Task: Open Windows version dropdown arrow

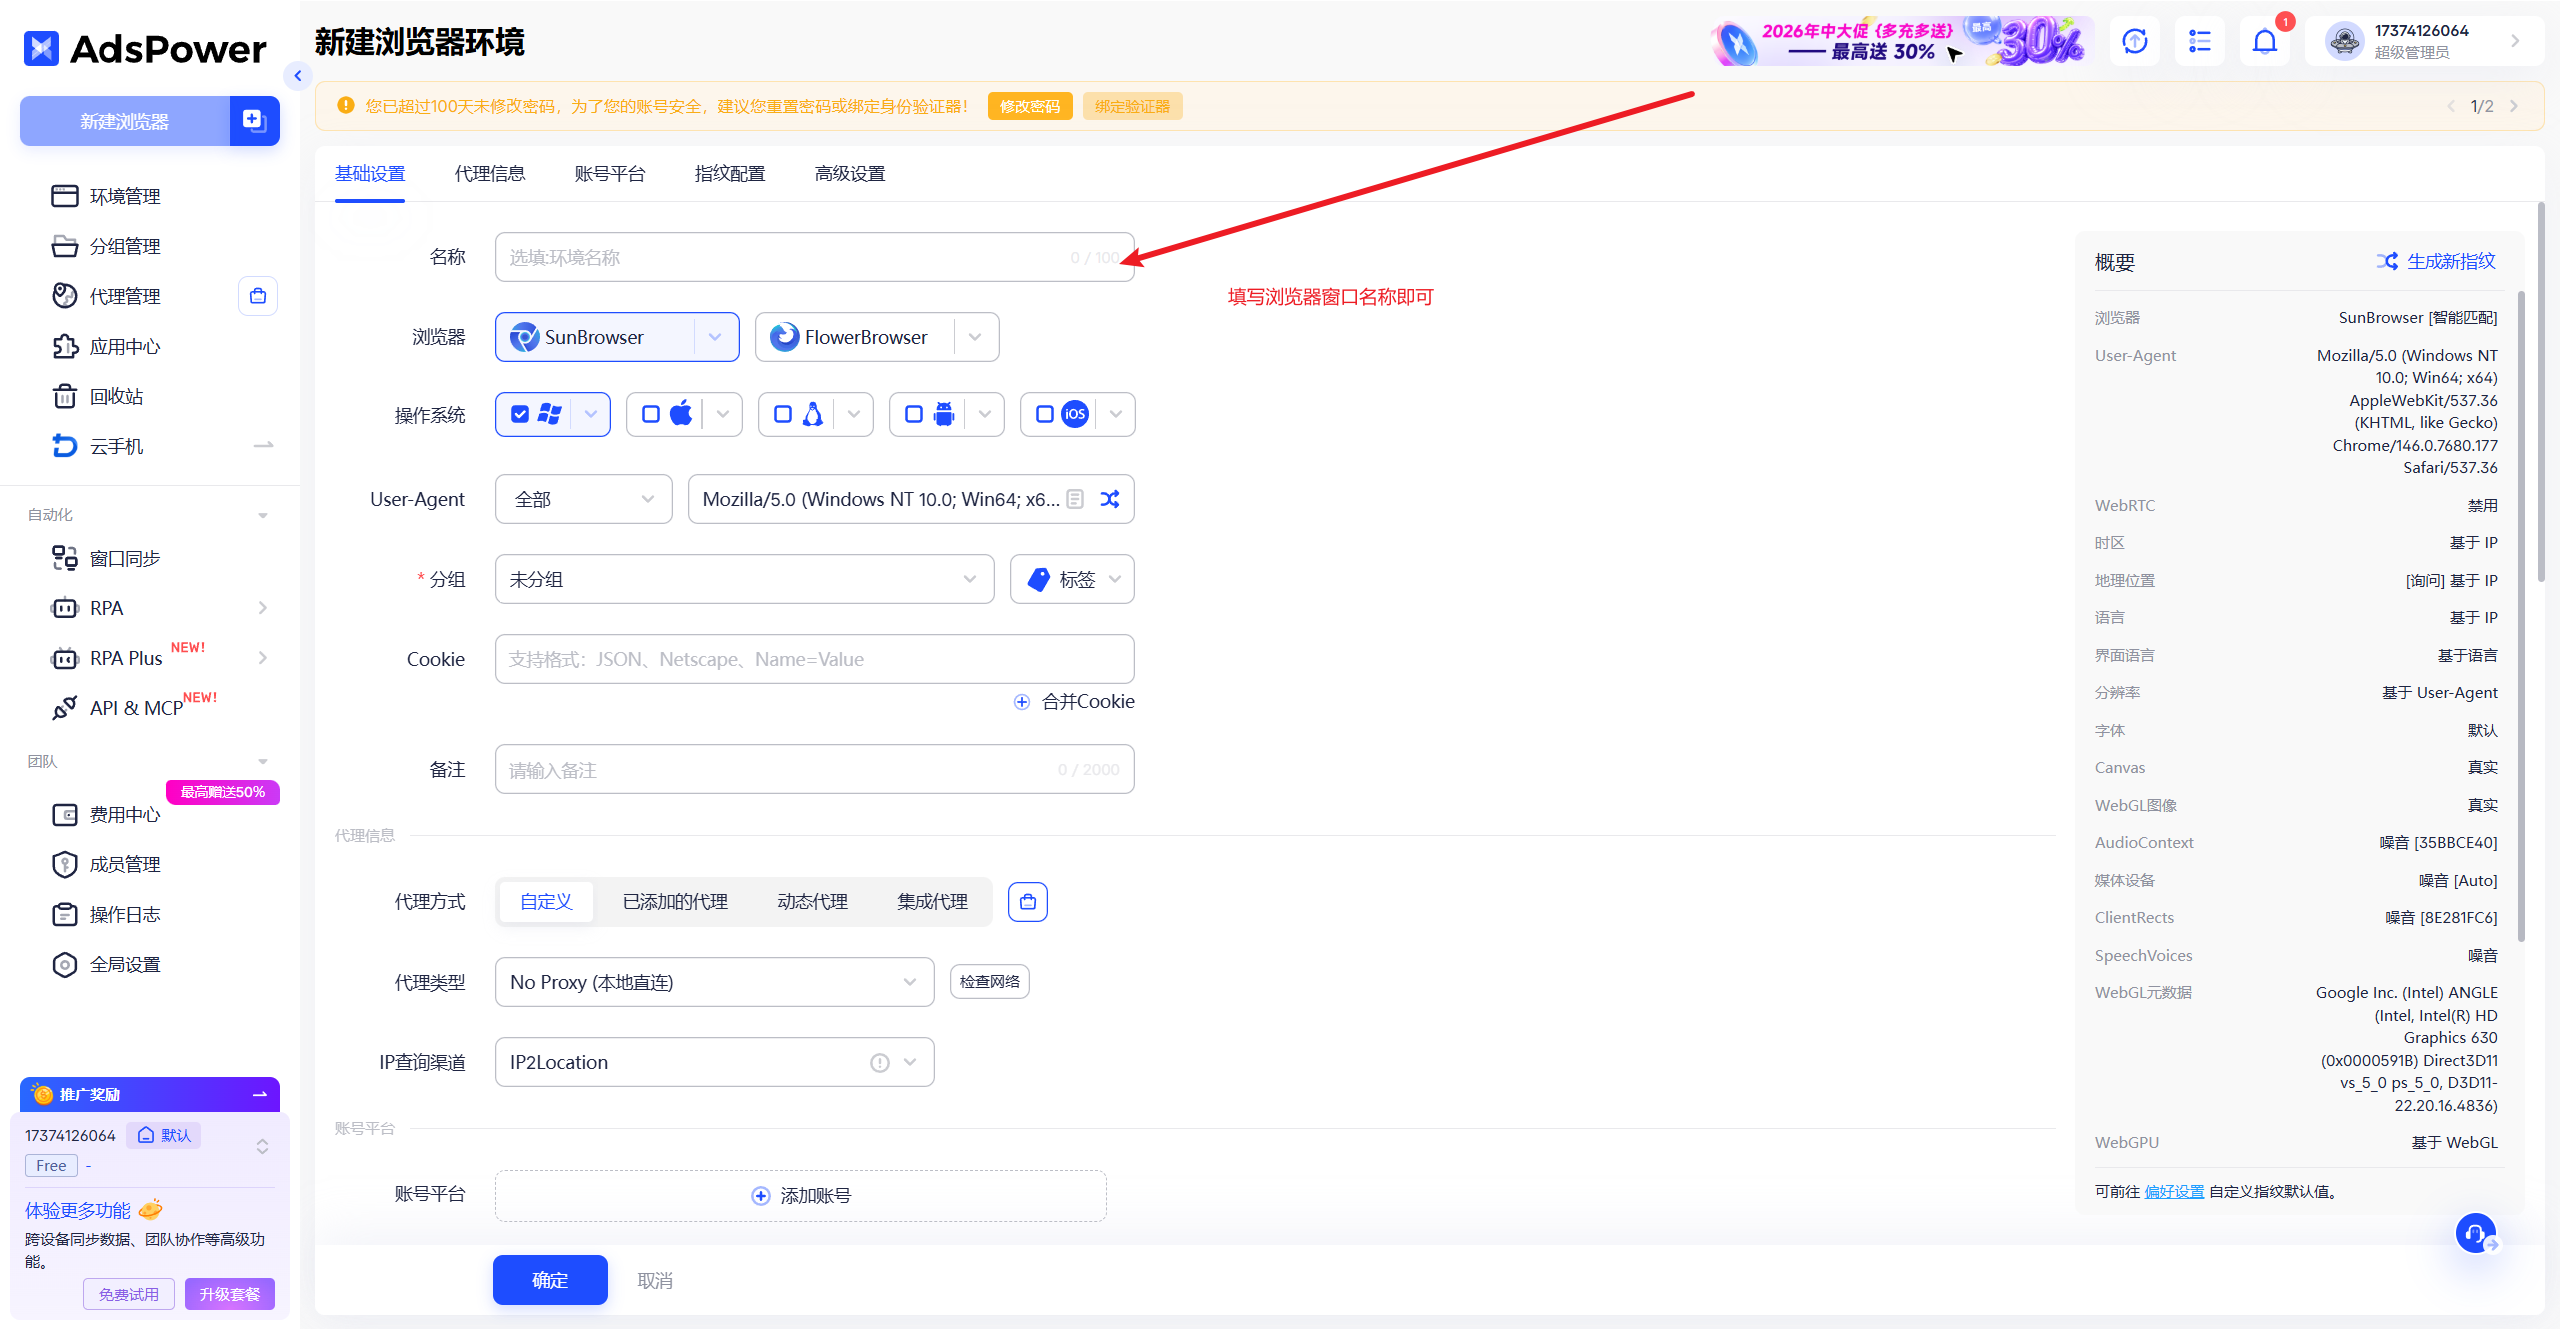Action: coord(591,414)
